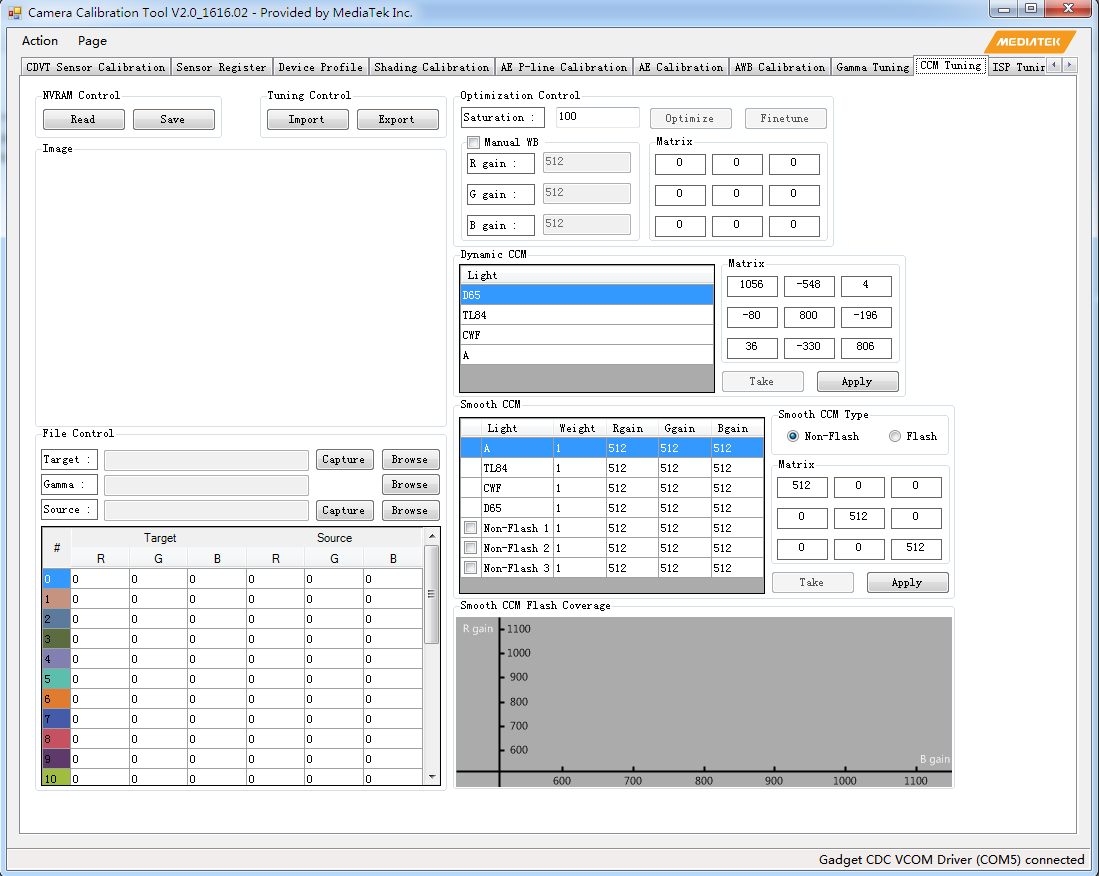
Task: Click Browse button for Target file
Action: tap(411, 460)
